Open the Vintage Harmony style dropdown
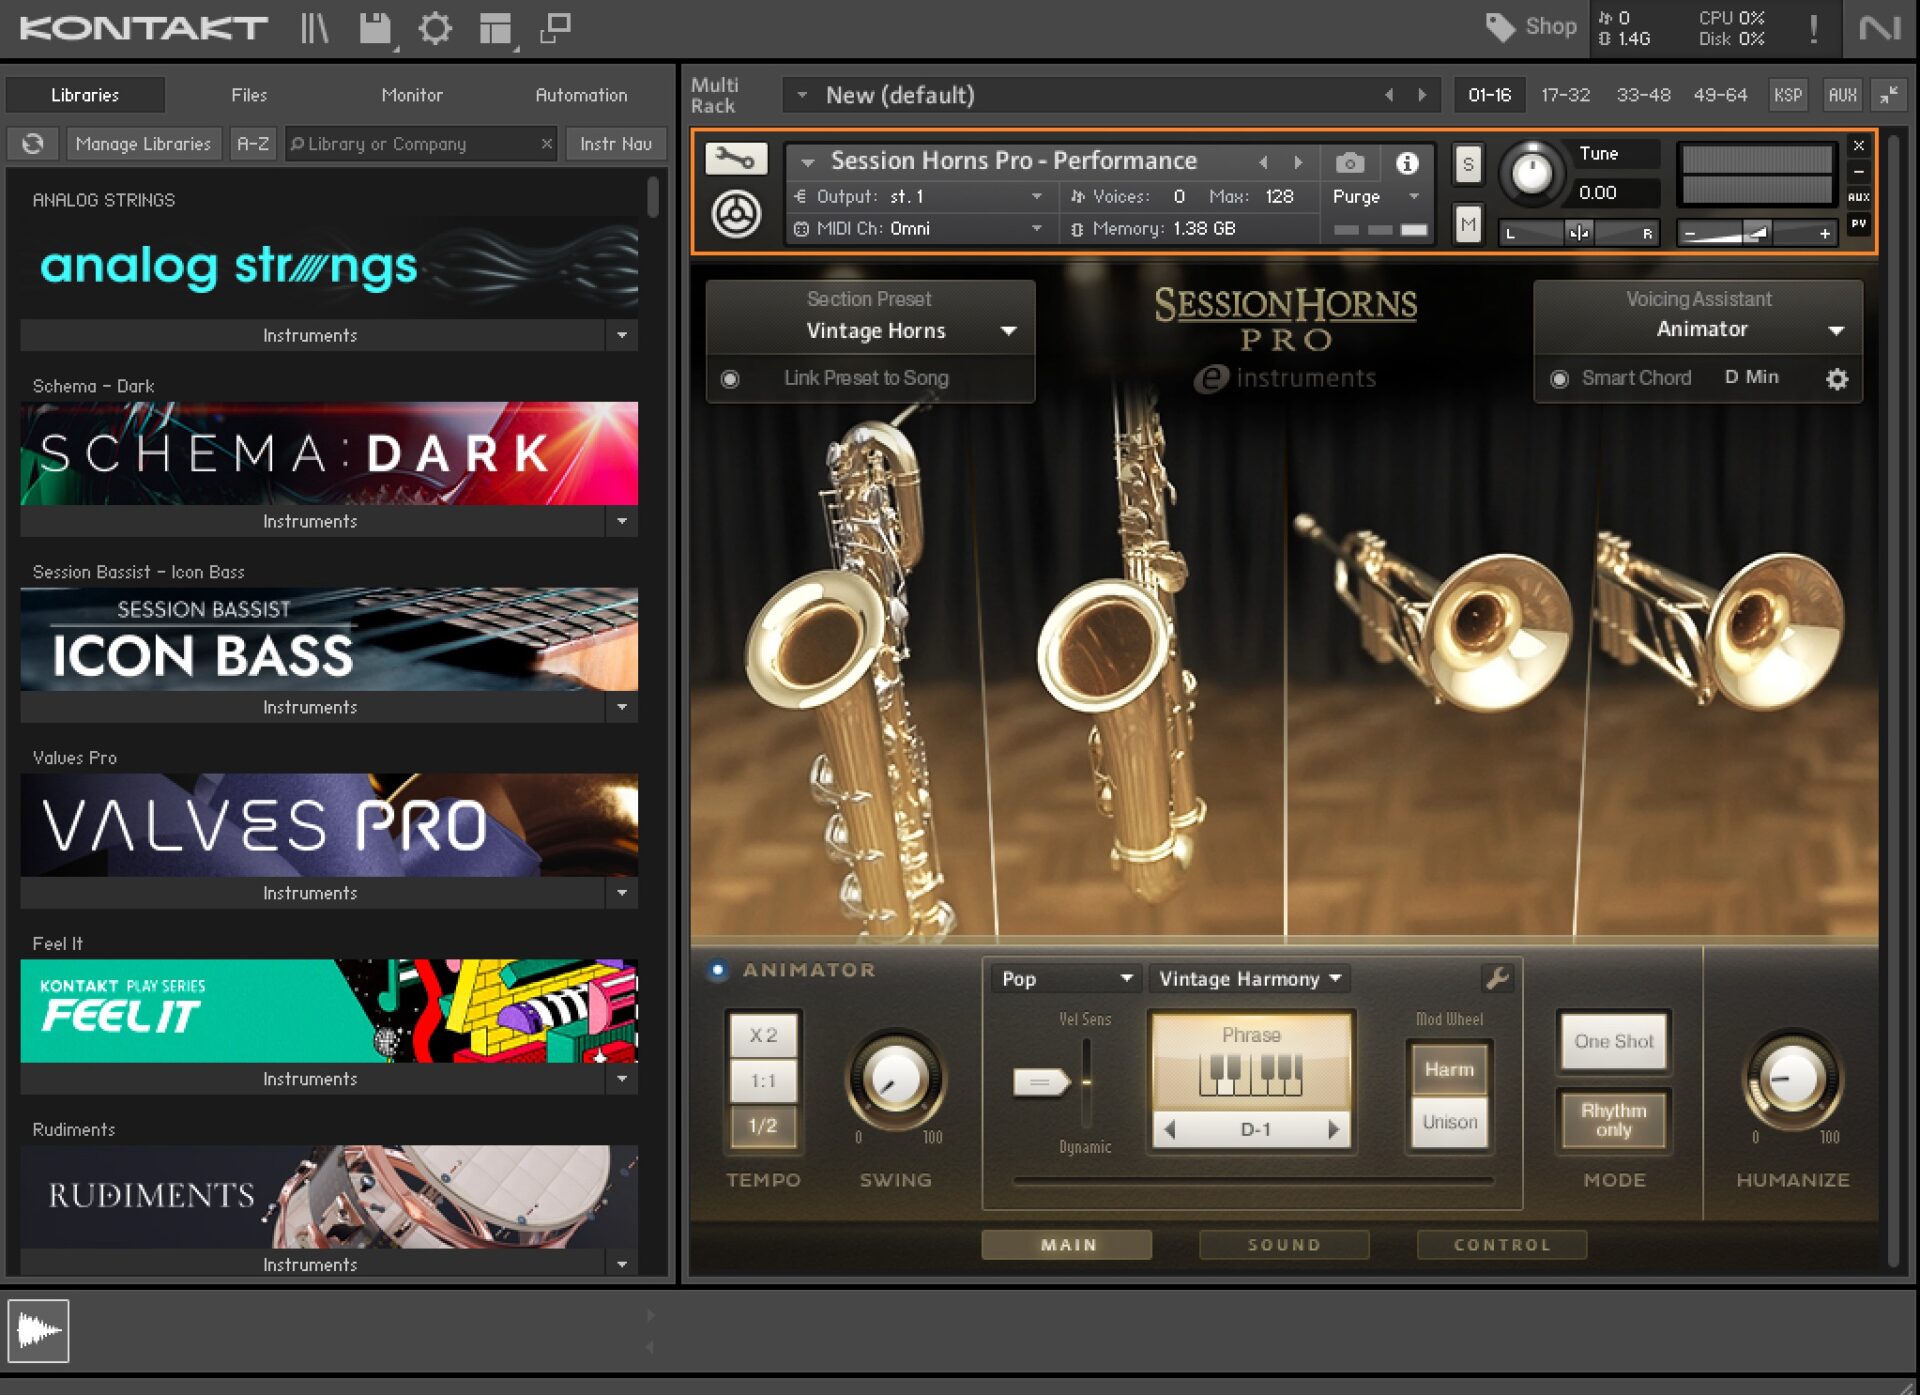1920x1395 pixels. [1247, 978]
